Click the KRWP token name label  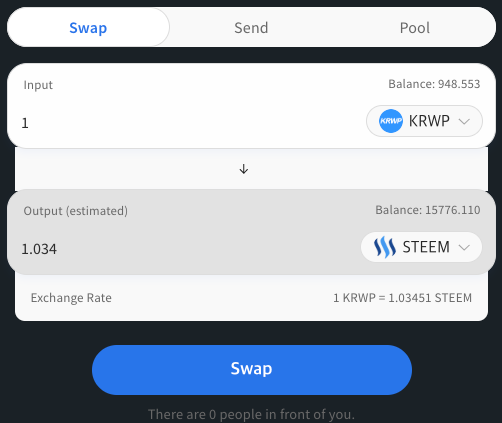(429, 121)
